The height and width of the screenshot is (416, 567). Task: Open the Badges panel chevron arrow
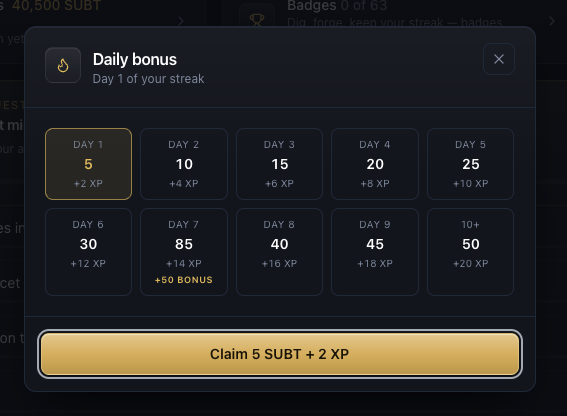pyautogui.click(x=552, y=21)
